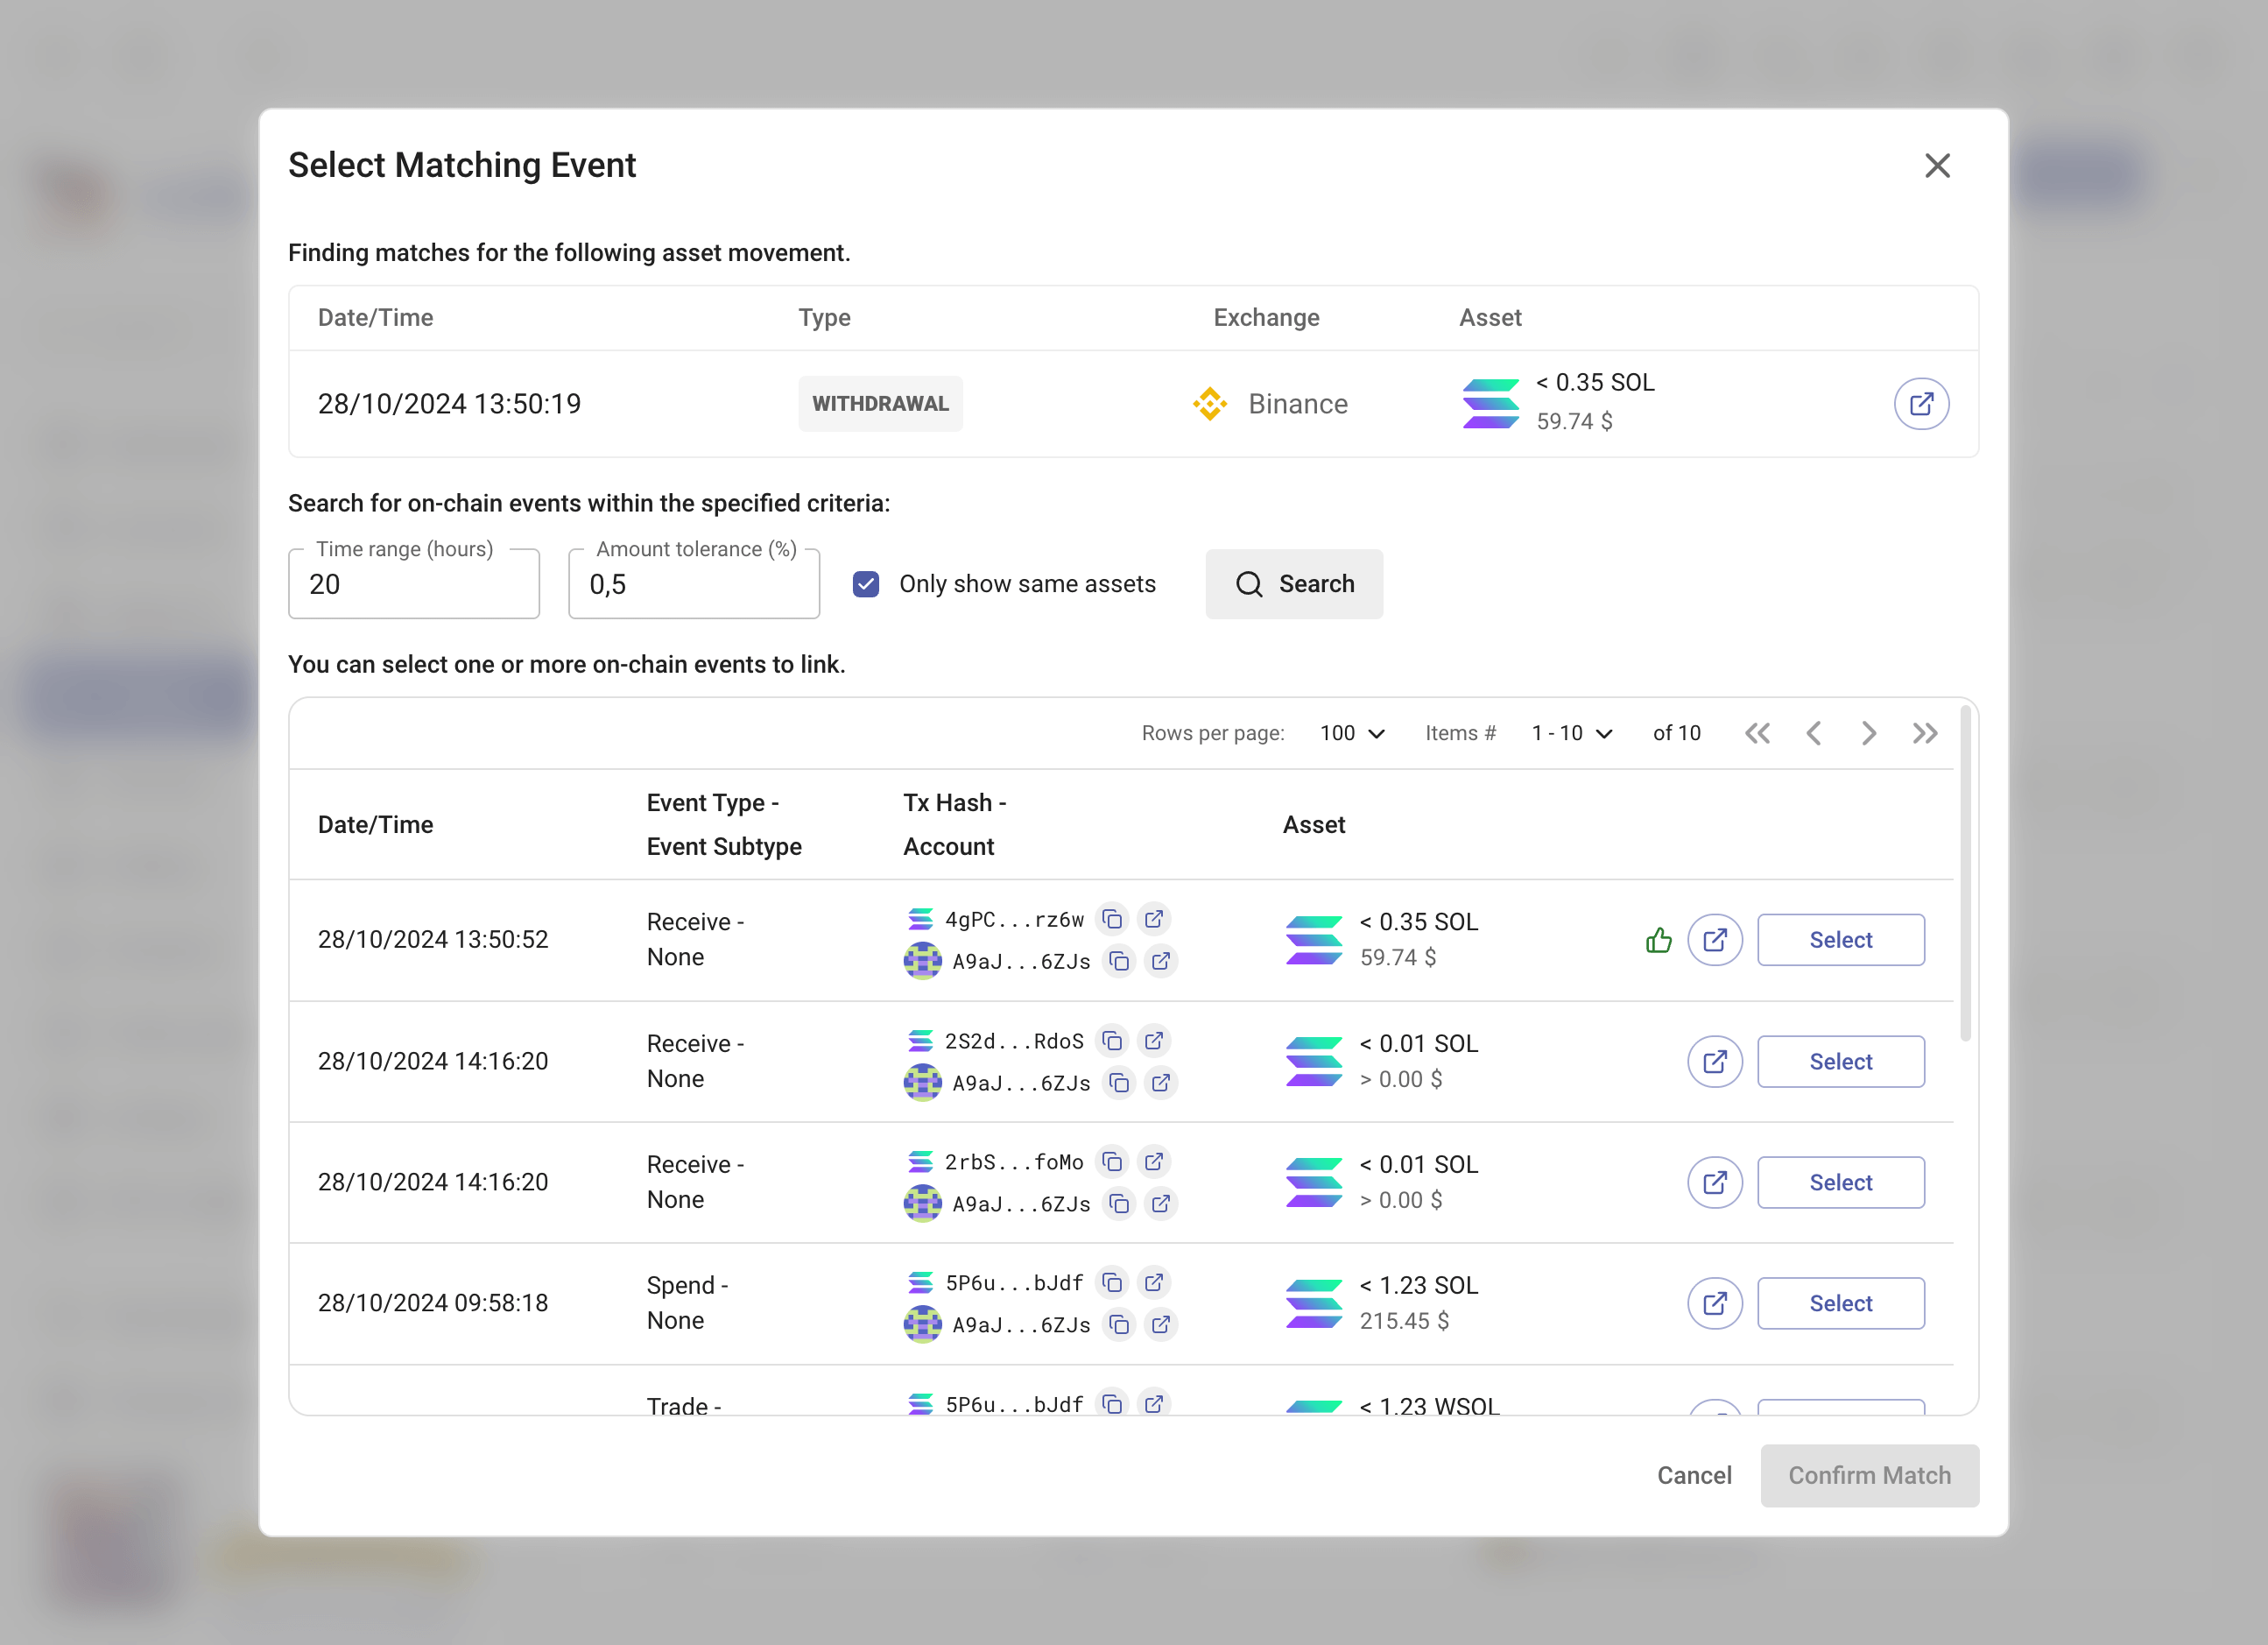Jump to the last results page
The width and height of the screenshot is (2268, 1645).
point(1924,733)
